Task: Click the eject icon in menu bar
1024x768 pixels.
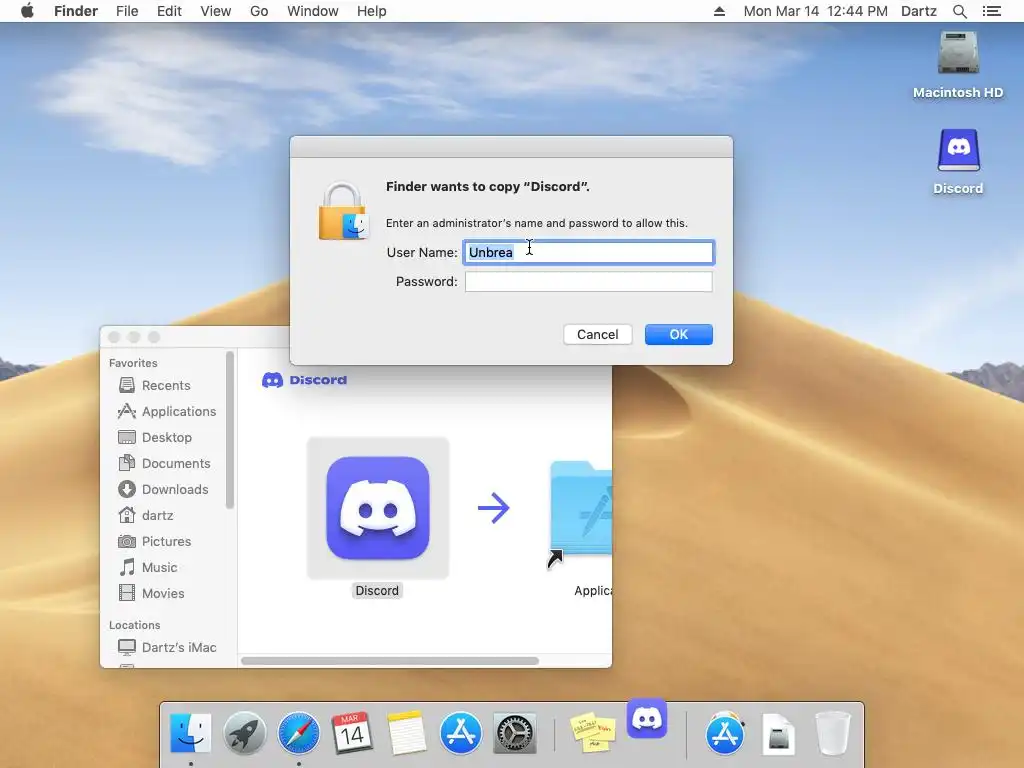Action: point(719,11)
